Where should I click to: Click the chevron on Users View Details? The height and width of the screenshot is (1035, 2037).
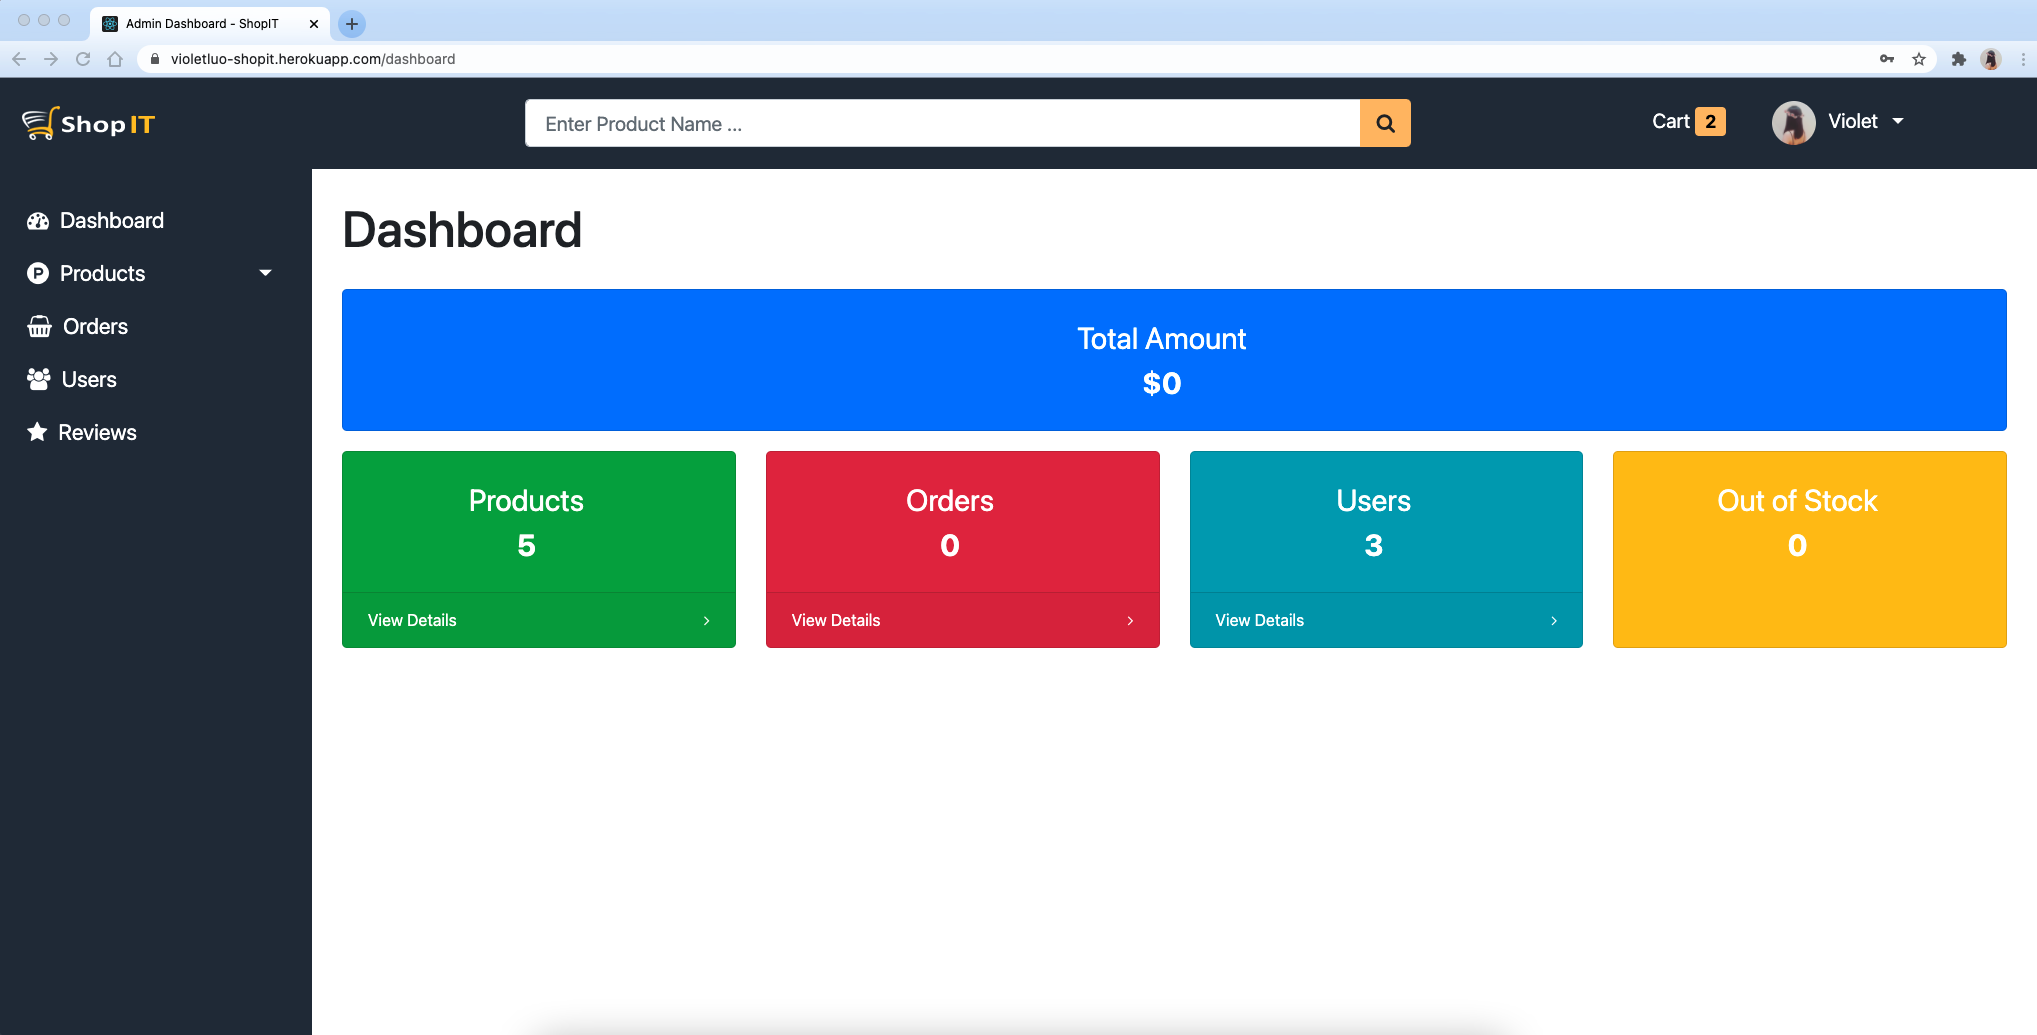point(1554,621)
